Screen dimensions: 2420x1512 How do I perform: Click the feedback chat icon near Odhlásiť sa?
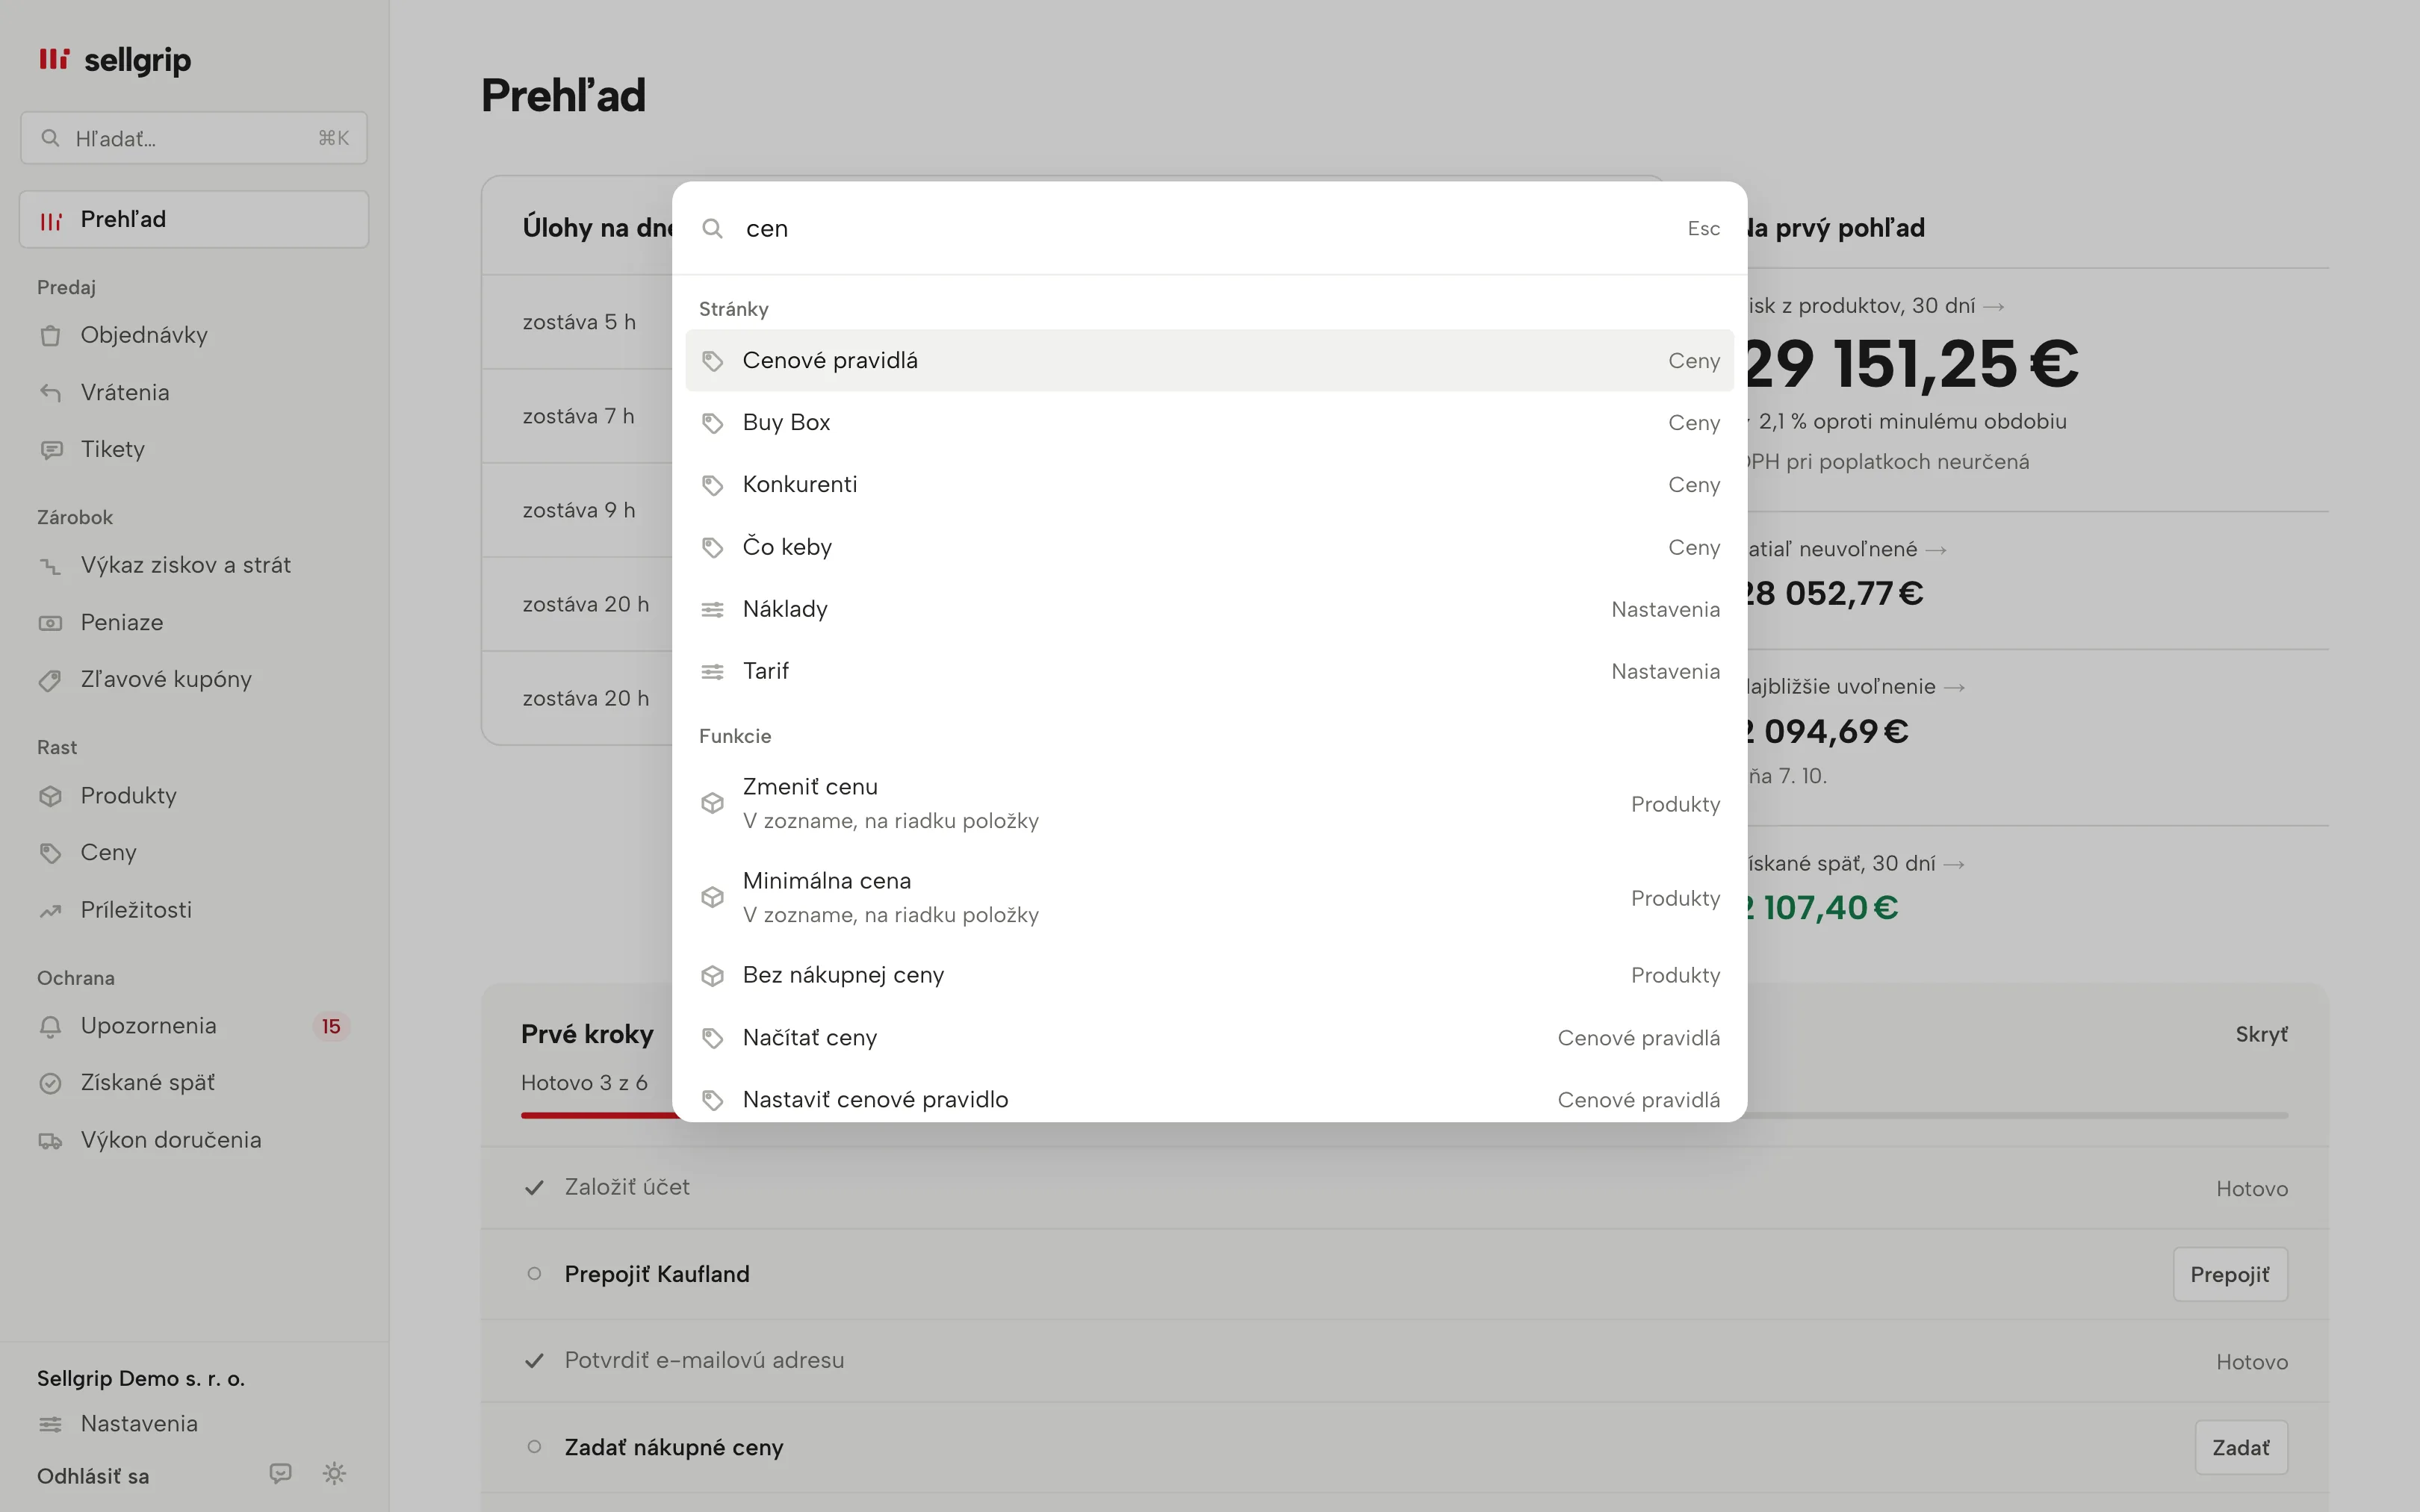point(280,1473)
